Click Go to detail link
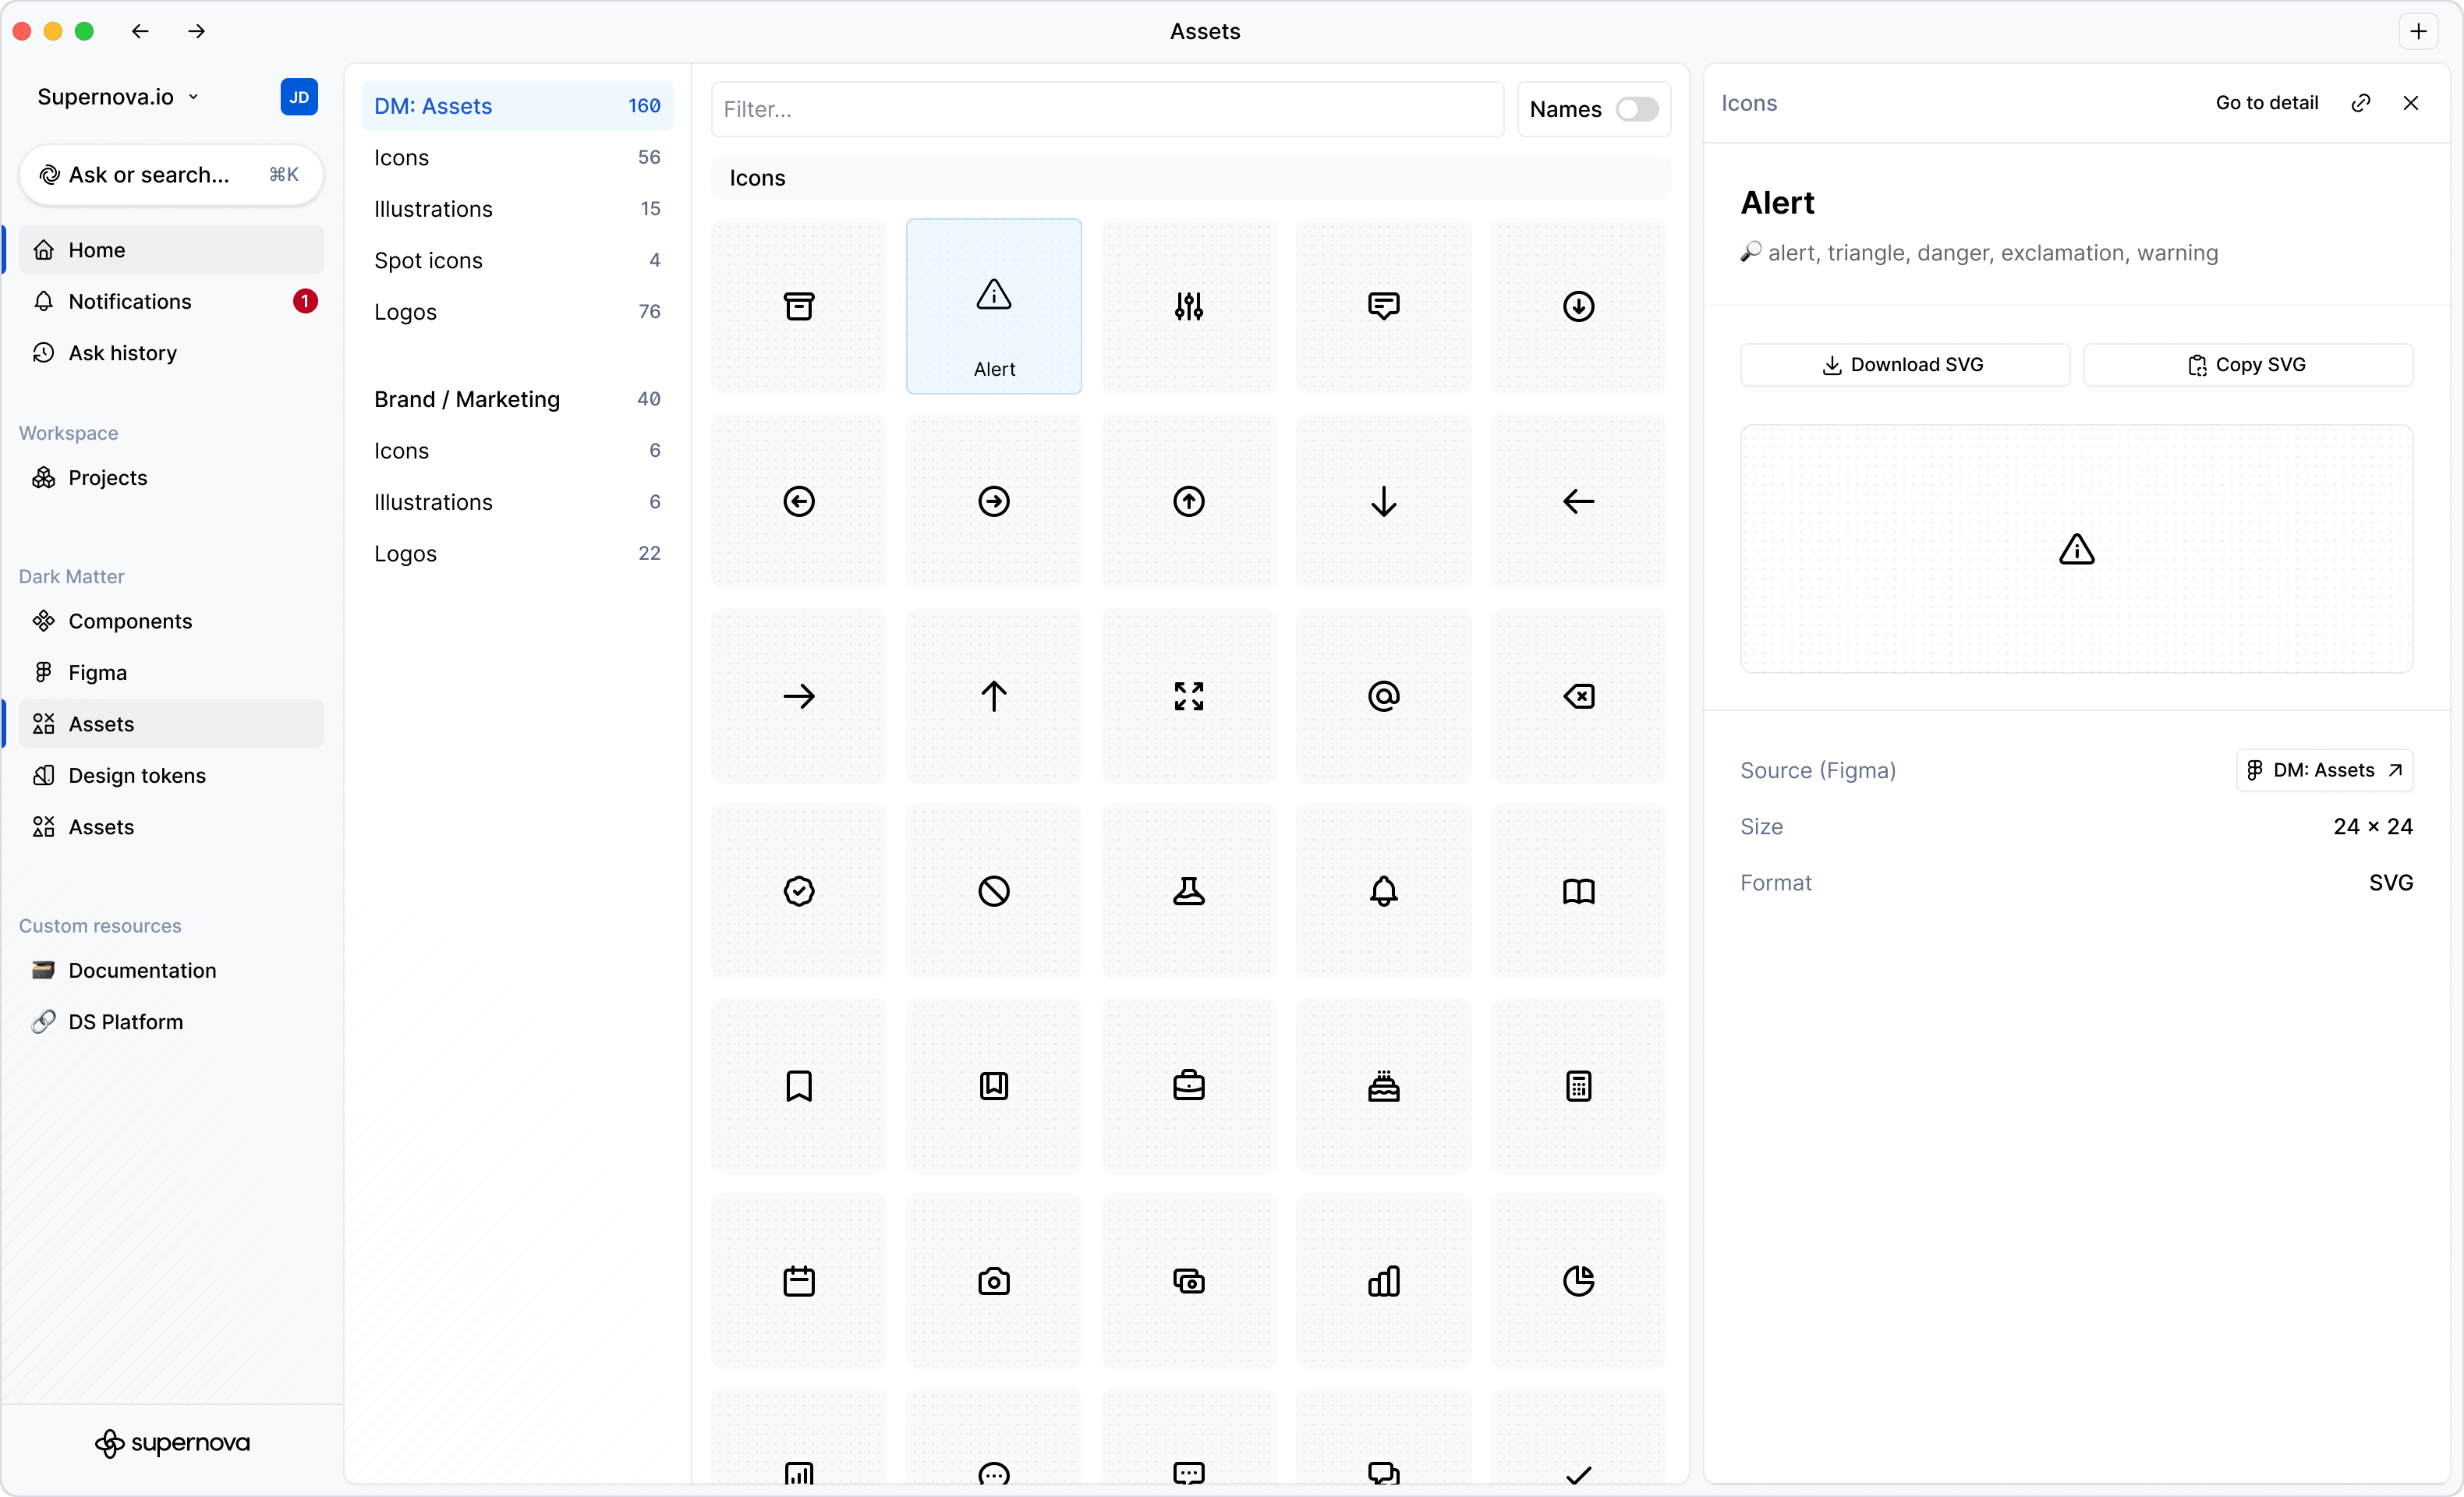 [2266, 103]
